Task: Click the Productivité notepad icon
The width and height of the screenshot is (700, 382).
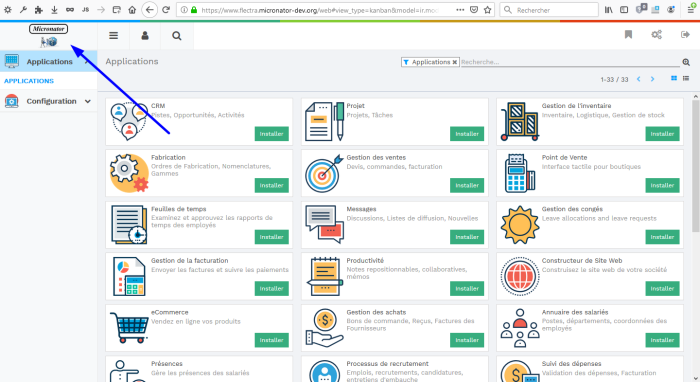Action: 325,276
